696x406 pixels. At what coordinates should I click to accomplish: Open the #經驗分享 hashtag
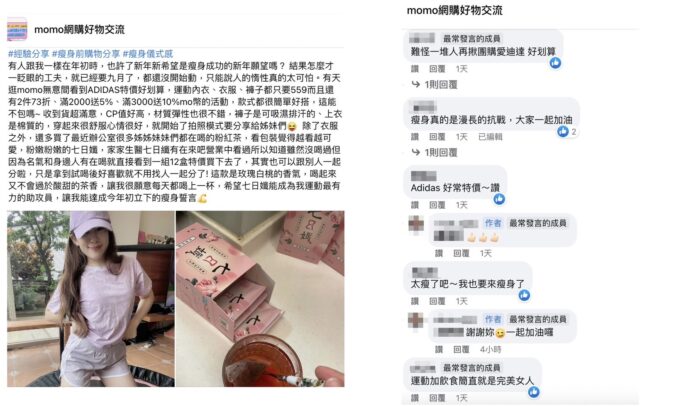[x=28, y=54]
